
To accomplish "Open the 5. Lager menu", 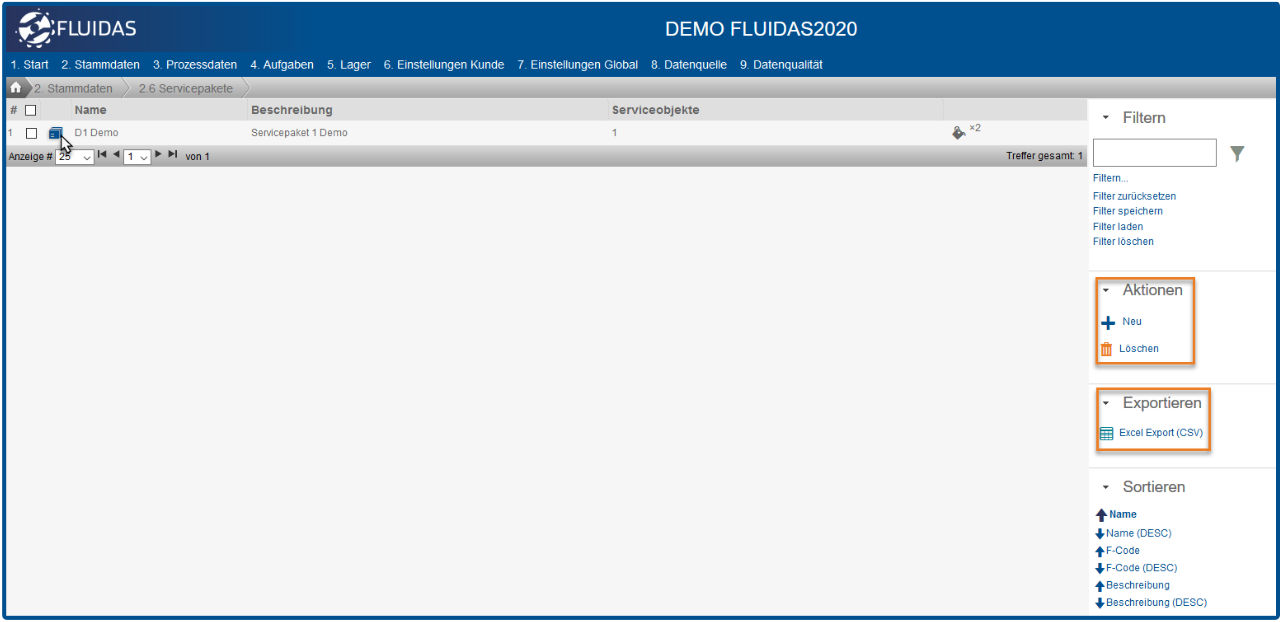I will click(348, 65).
